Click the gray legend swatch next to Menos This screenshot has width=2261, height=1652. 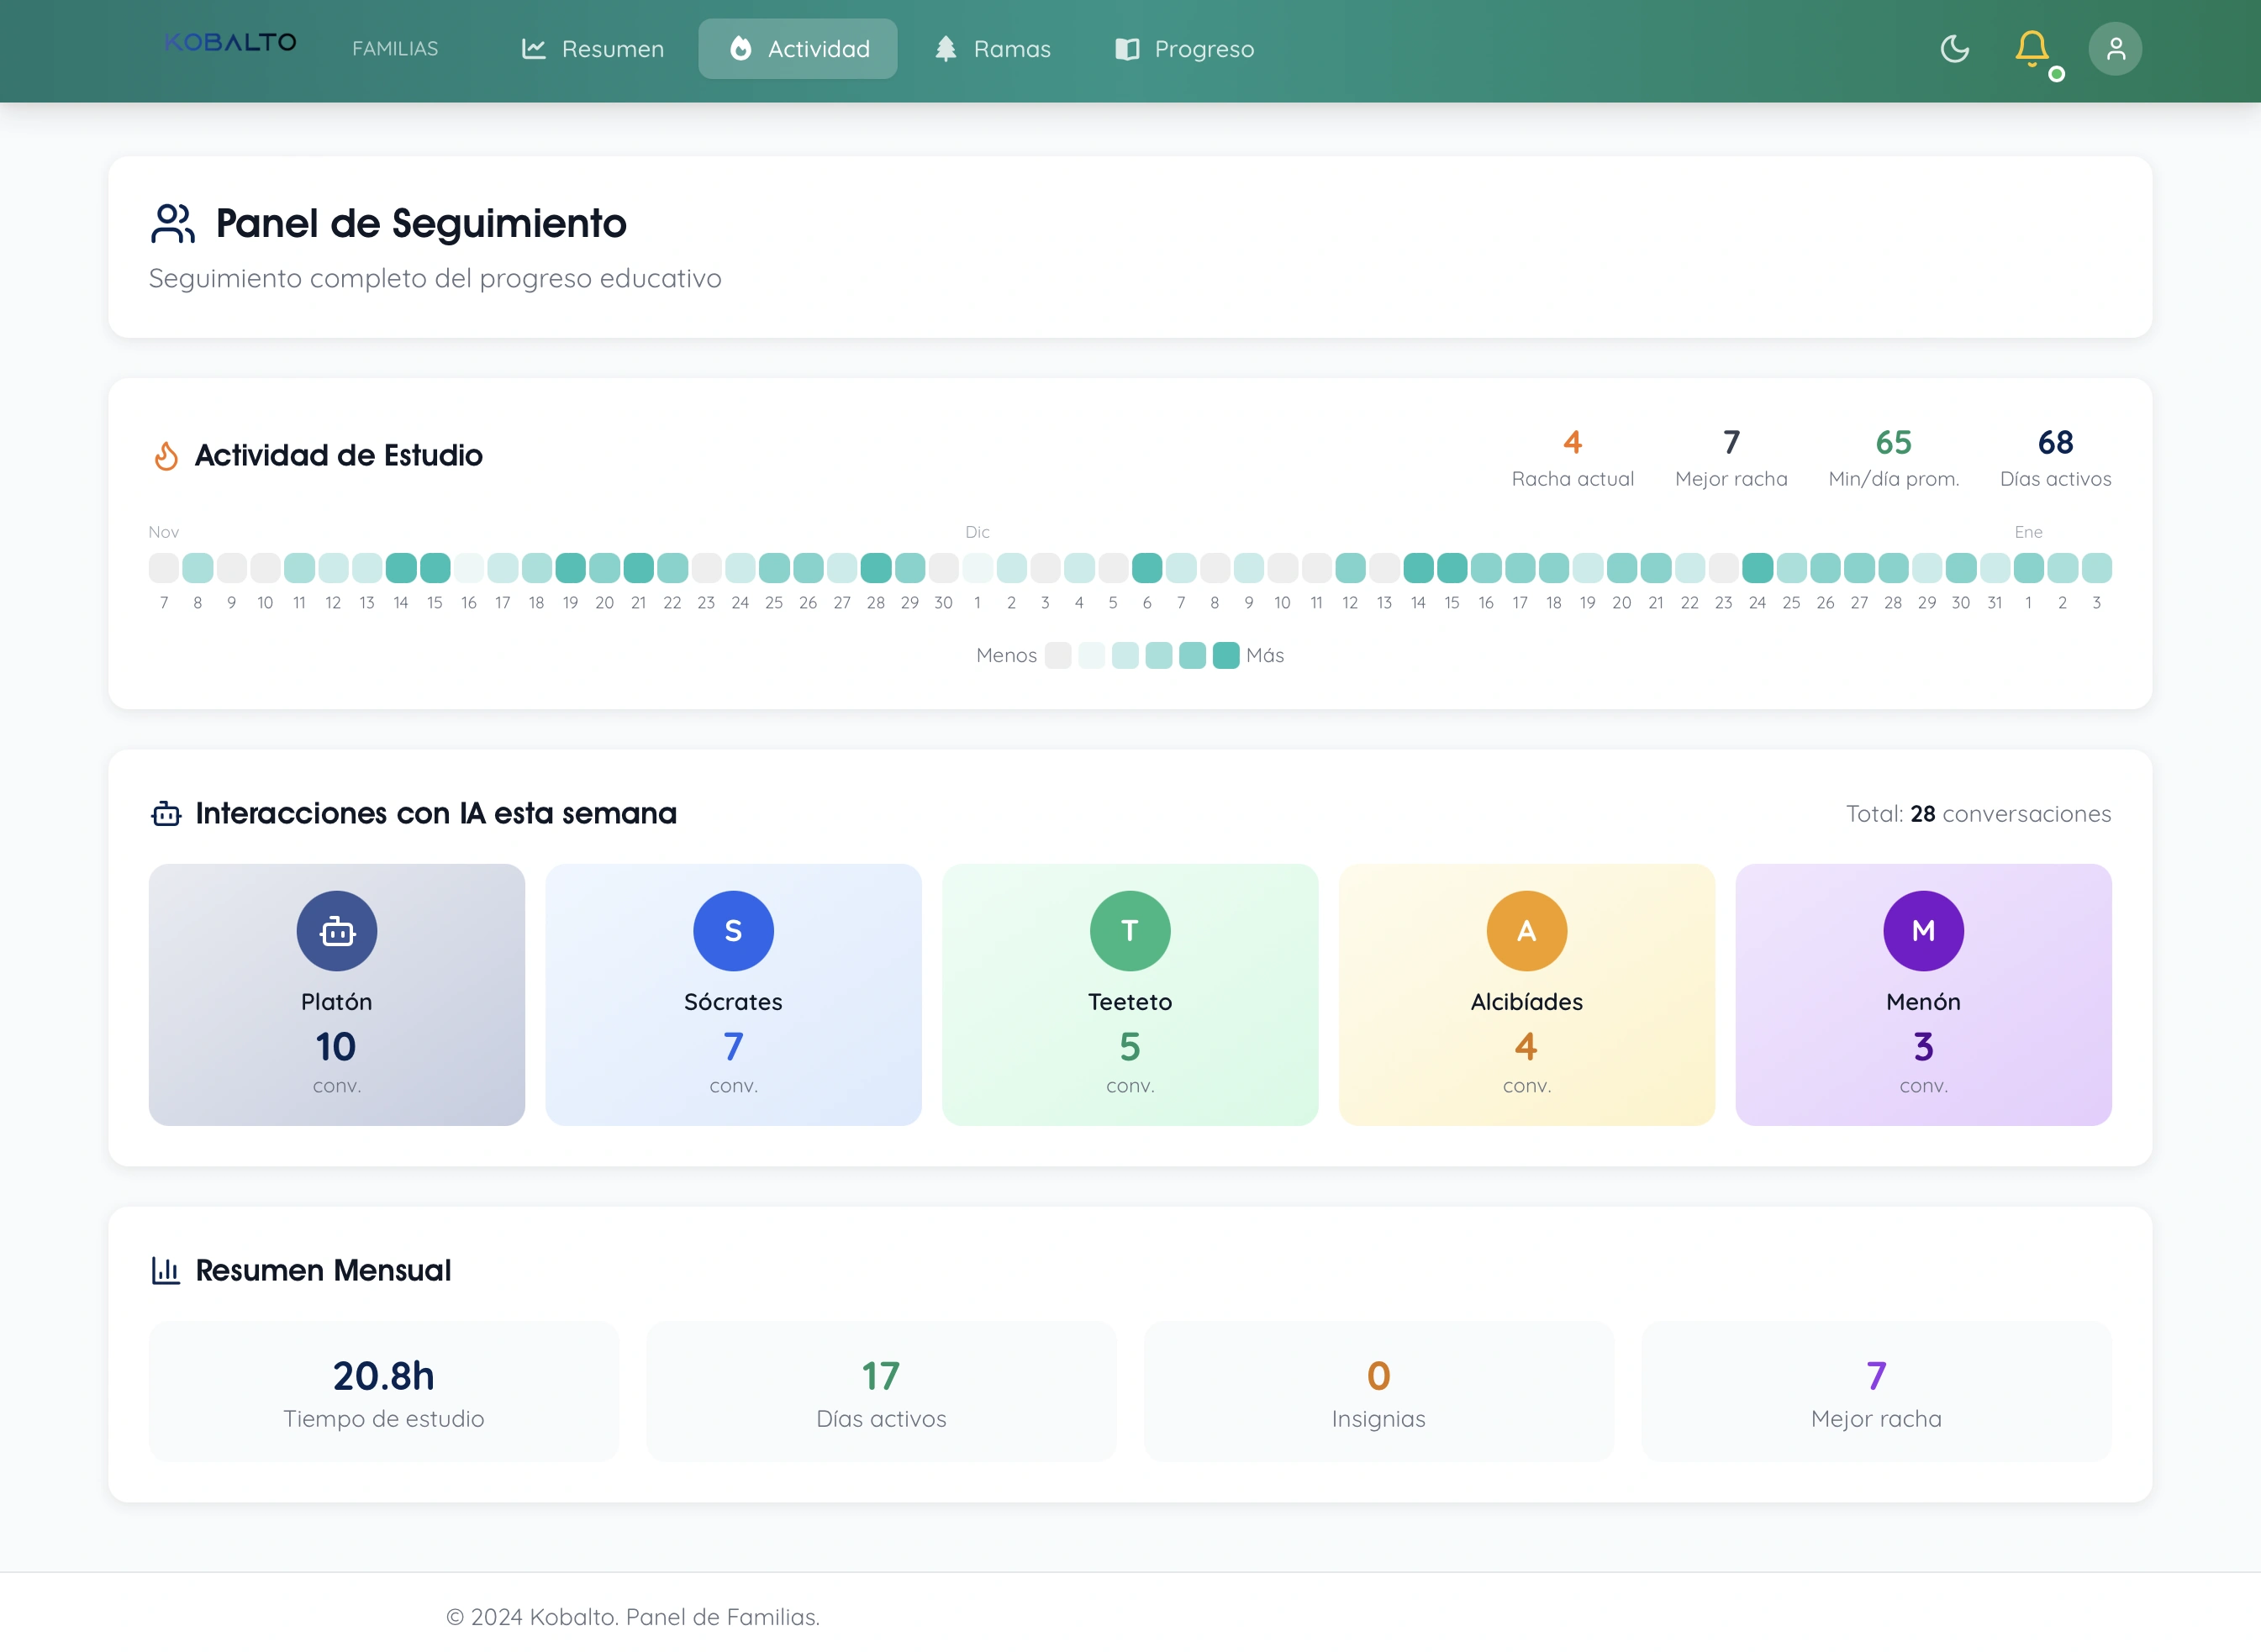point(1057,655)
